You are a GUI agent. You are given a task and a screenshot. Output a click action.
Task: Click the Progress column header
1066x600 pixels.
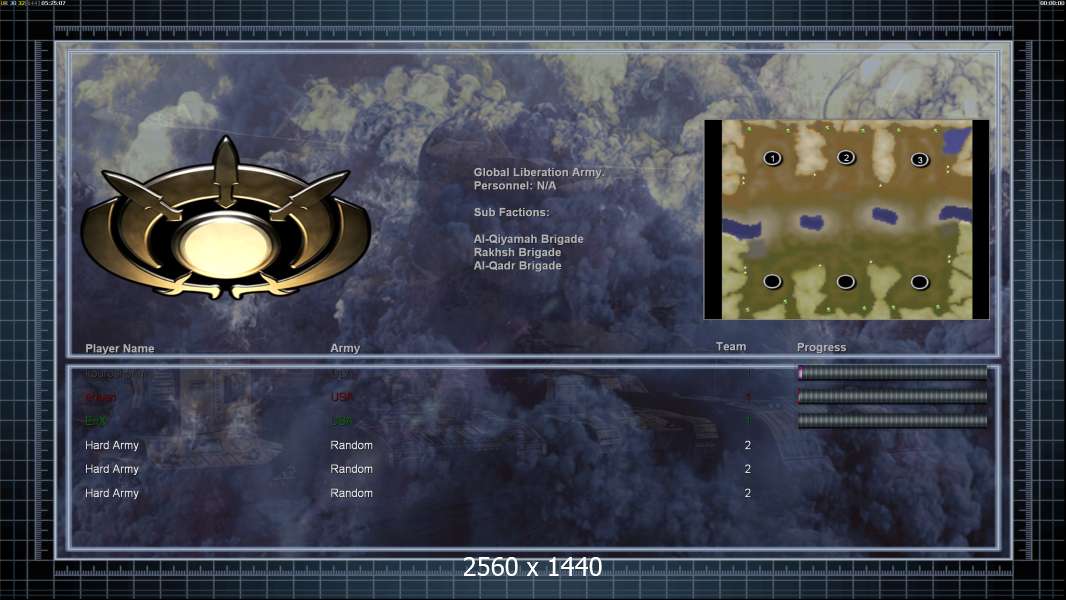(821, 347)
